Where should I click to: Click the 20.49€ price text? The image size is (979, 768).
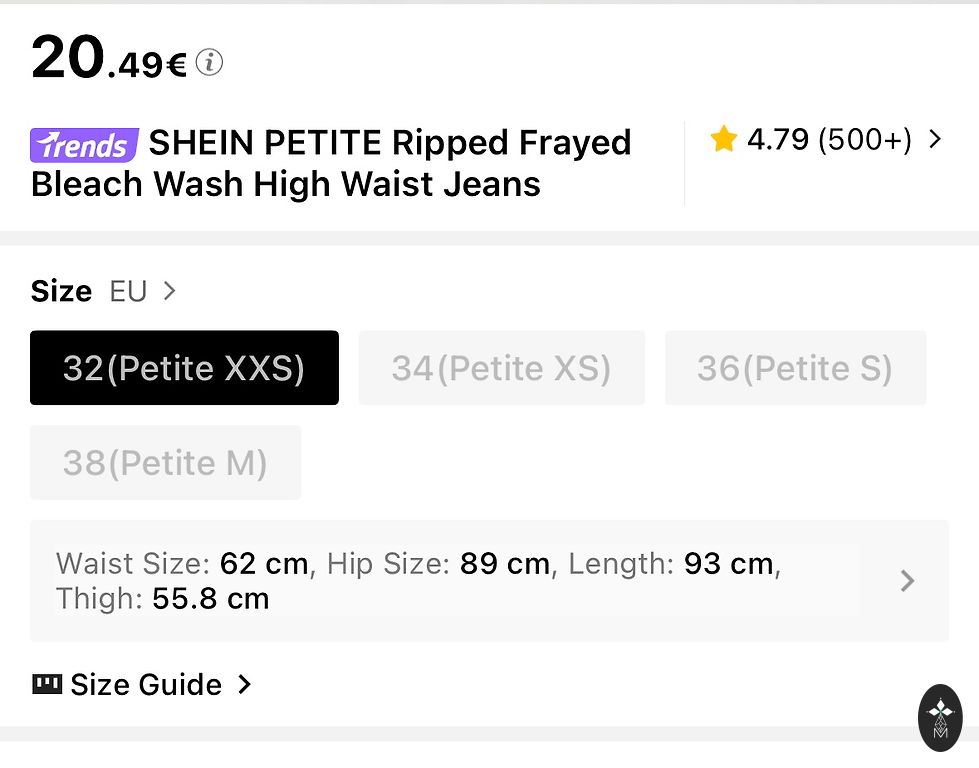(109, 58)
